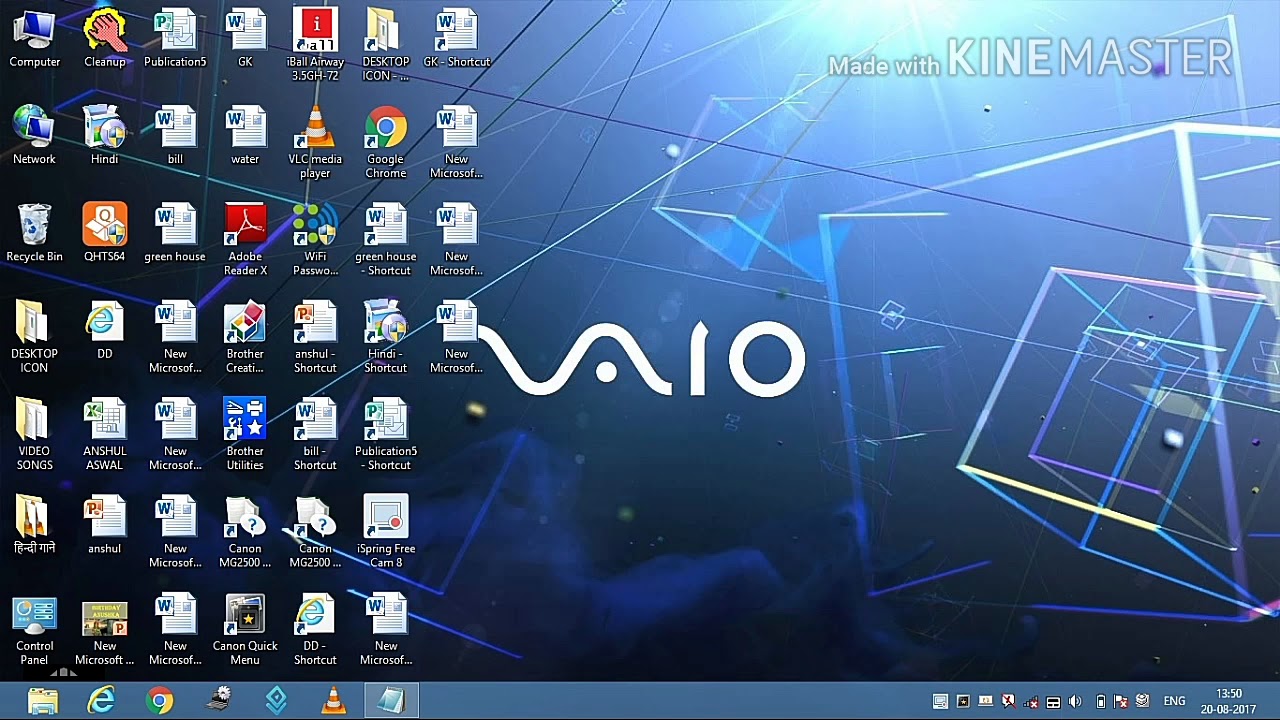Image resolution: width=1280 pixels, height=720 pixels.
Task: Open the water Word document
Action: [x=245, y=136]
